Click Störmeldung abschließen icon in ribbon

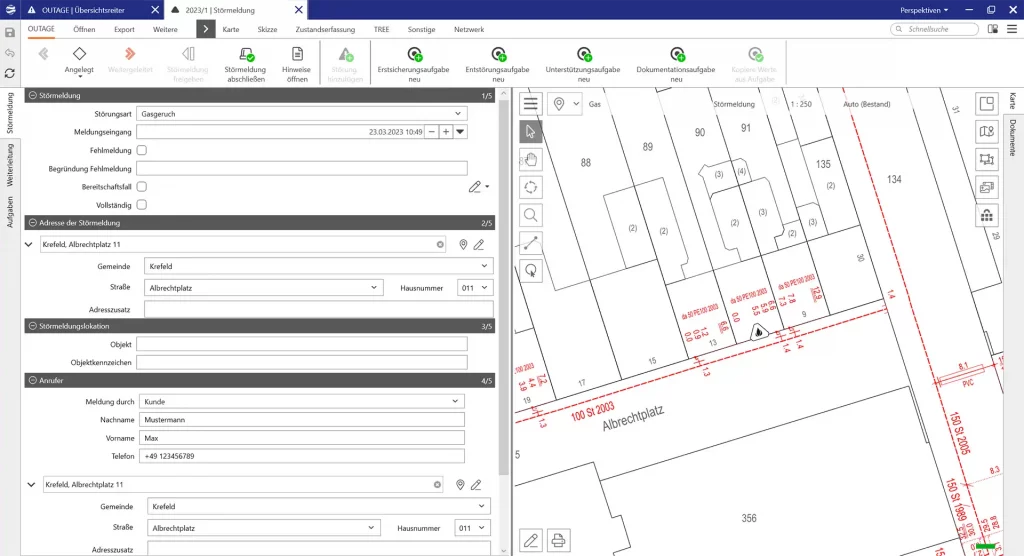click(245, 55)
